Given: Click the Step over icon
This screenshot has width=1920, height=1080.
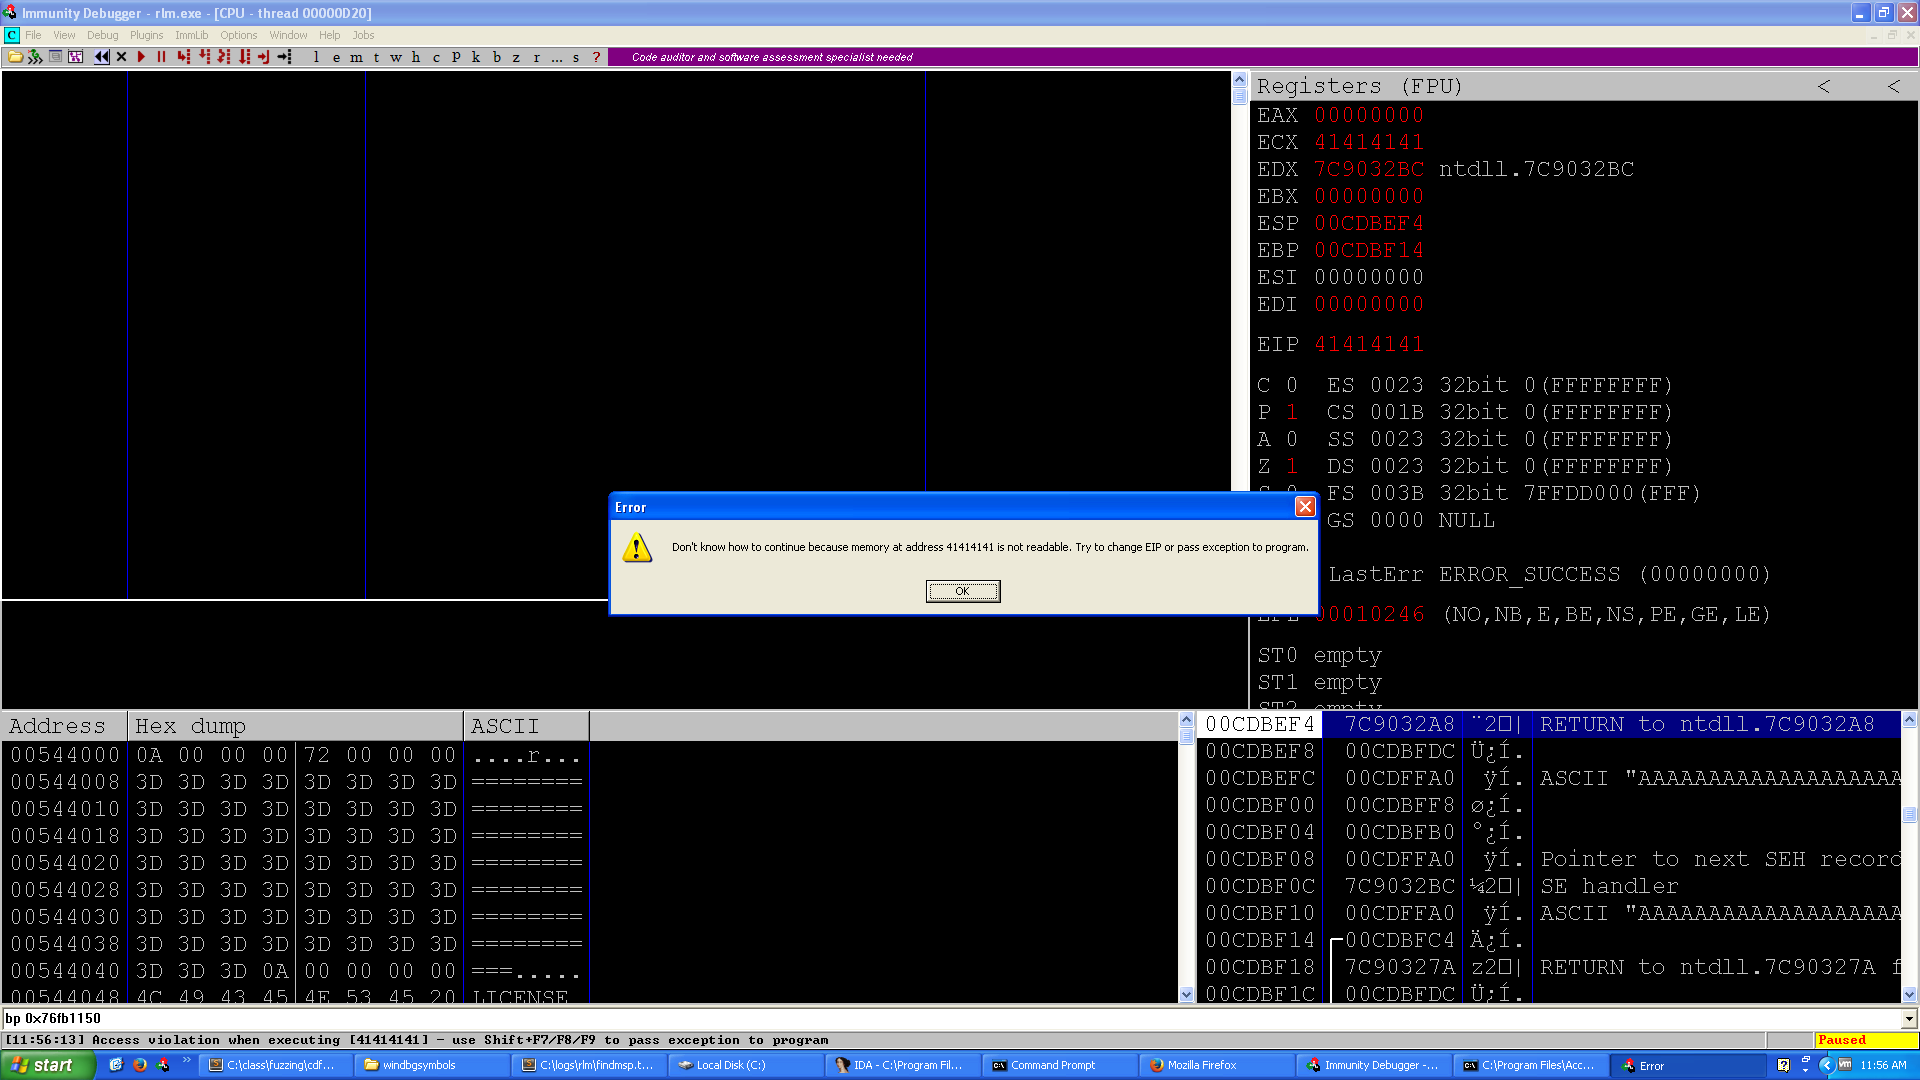Looking at the screenshot, I should pyautogui.click(x=204, y=57).
